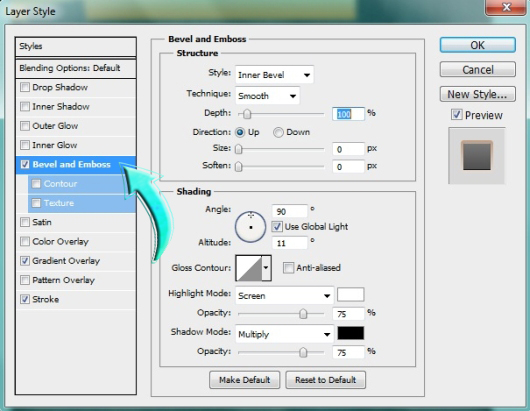Open the Highlight Mode Screen dropdown
Screen dimensions: 530x411
point(285,296)
